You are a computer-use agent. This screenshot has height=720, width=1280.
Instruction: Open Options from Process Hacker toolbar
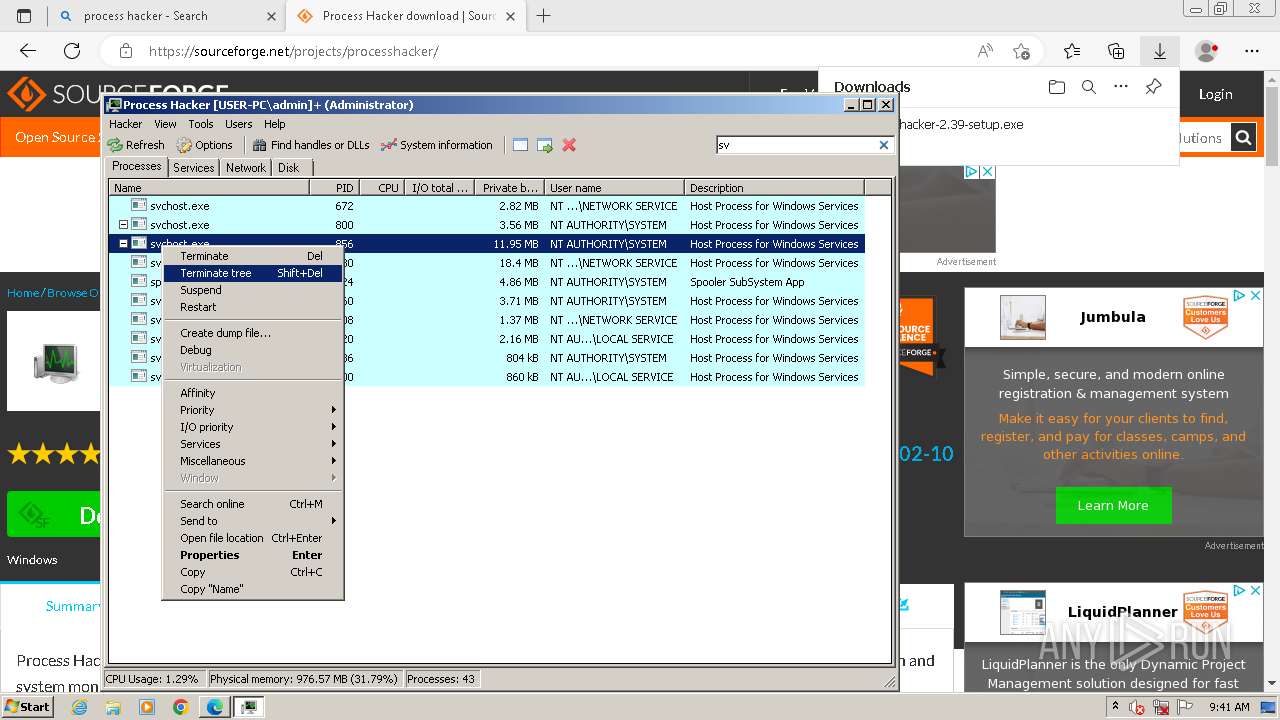[x=205, y=145]
